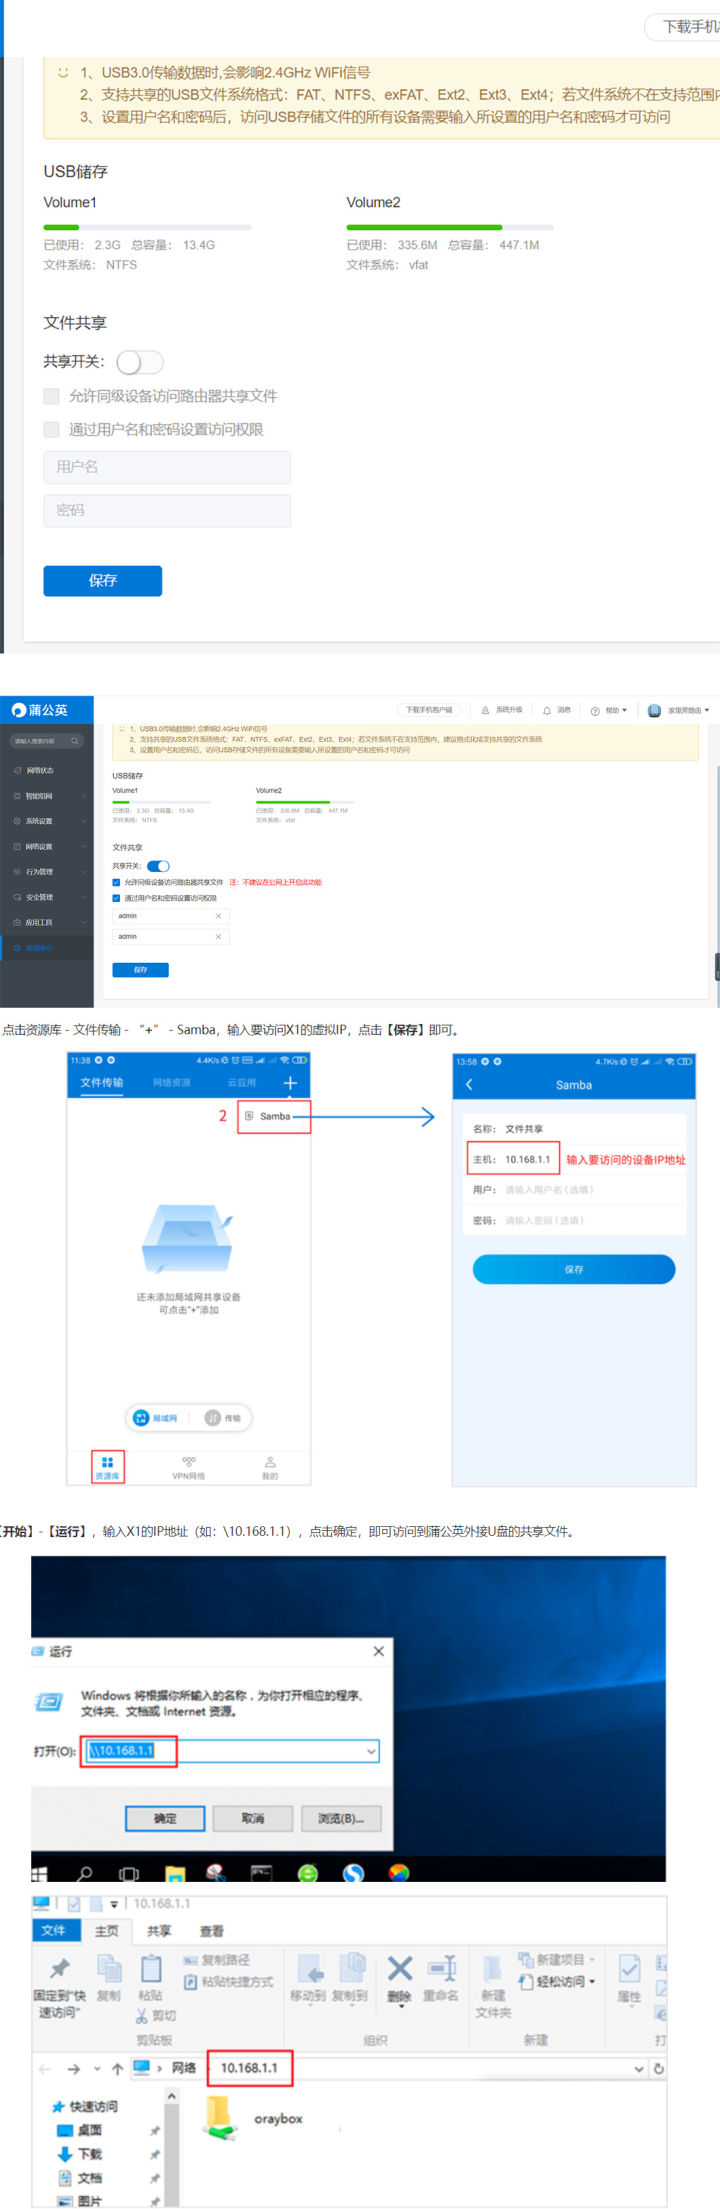Switch to 传输 mode in app

(x=223, y=1418)
